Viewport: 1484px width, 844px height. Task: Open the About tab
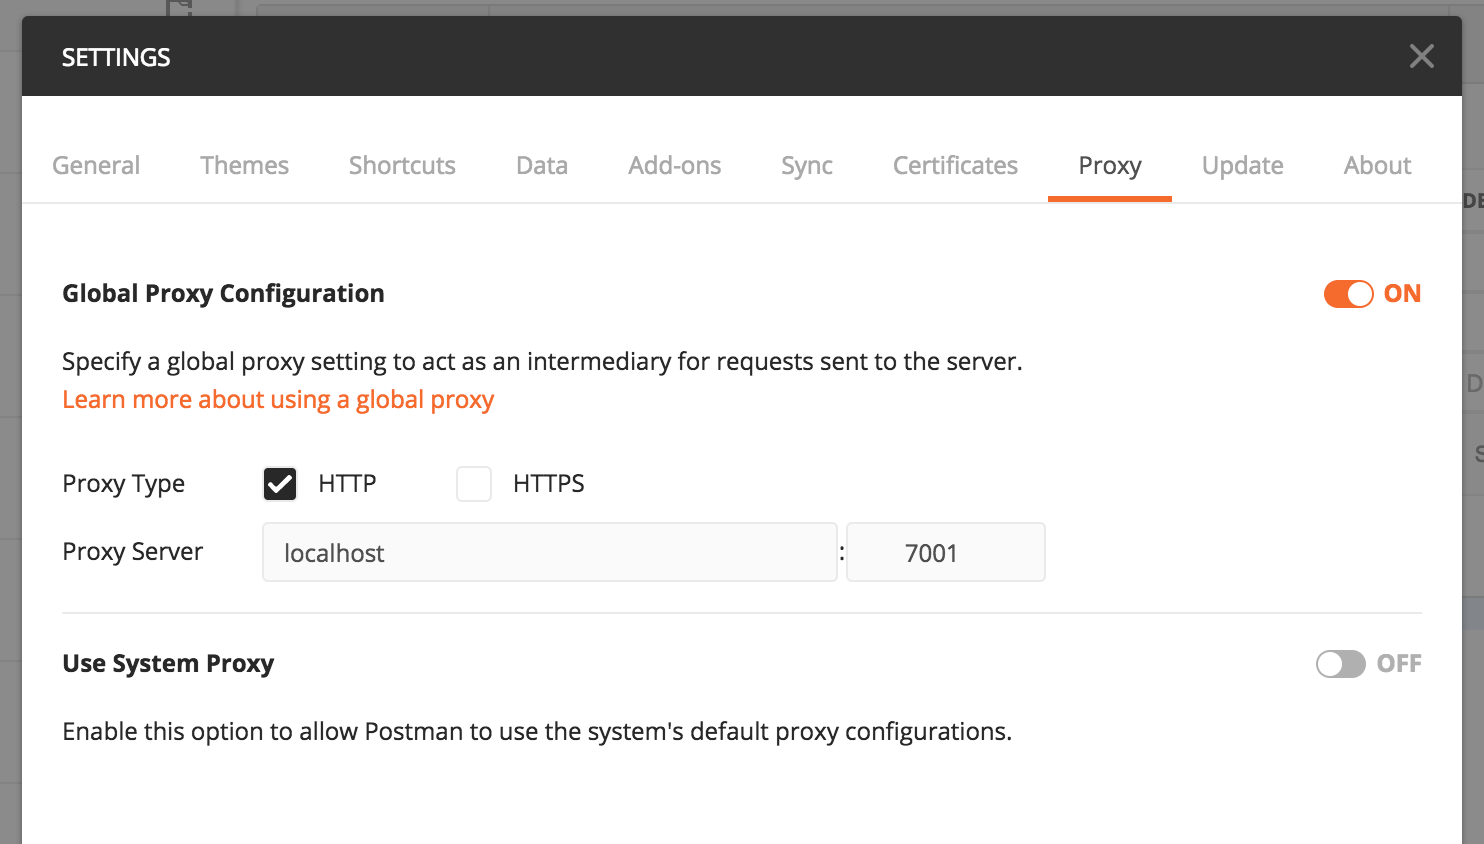[x=1377, y=165]
